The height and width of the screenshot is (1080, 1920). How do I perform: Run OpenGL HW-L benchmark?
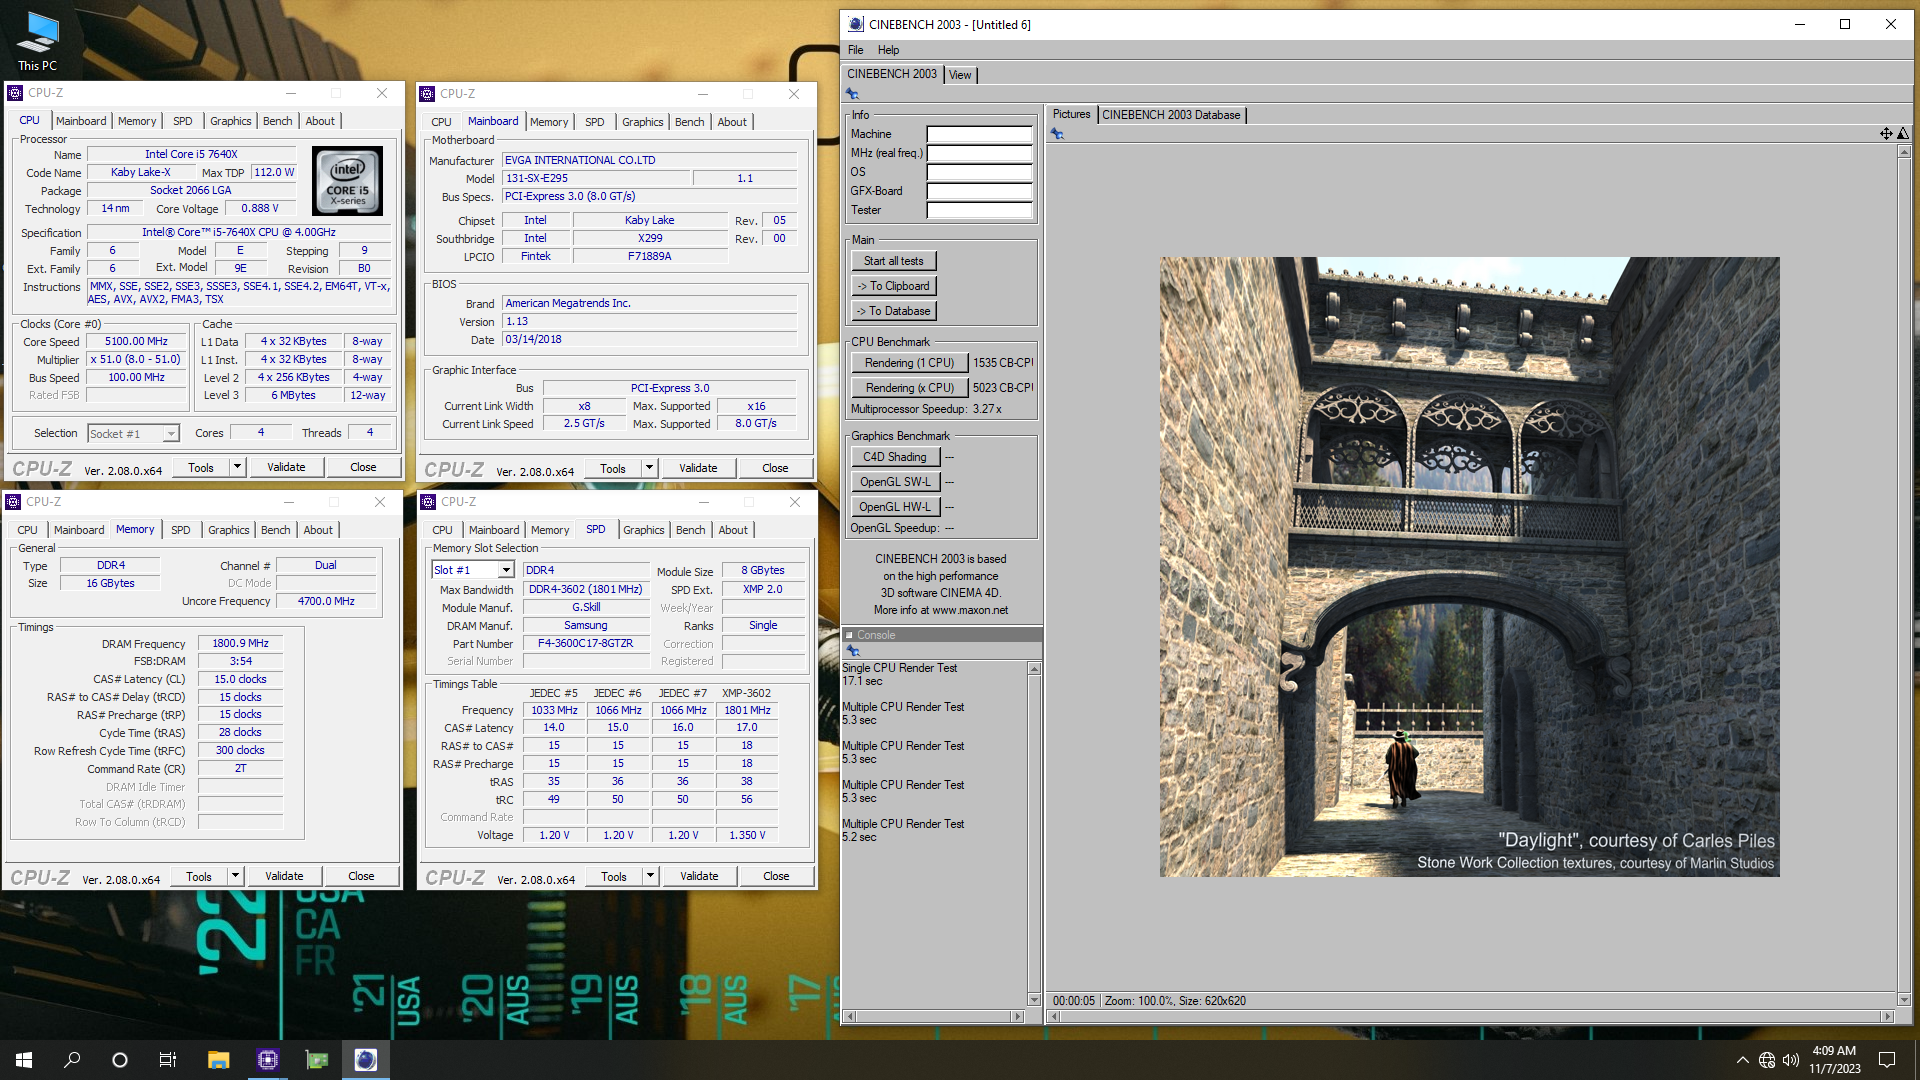coord(895,507)
